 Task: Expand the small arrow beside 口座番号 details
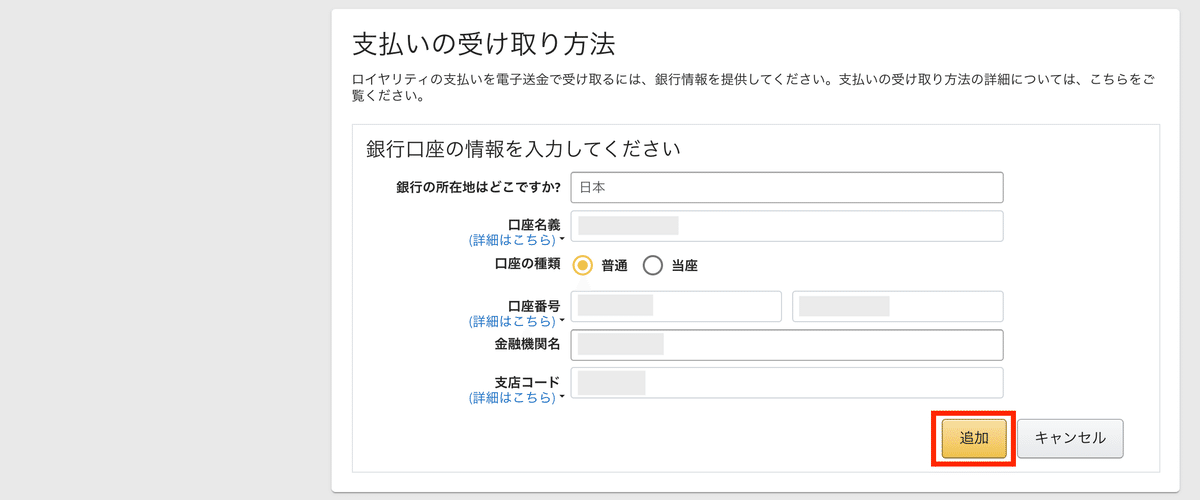point(562,322)
